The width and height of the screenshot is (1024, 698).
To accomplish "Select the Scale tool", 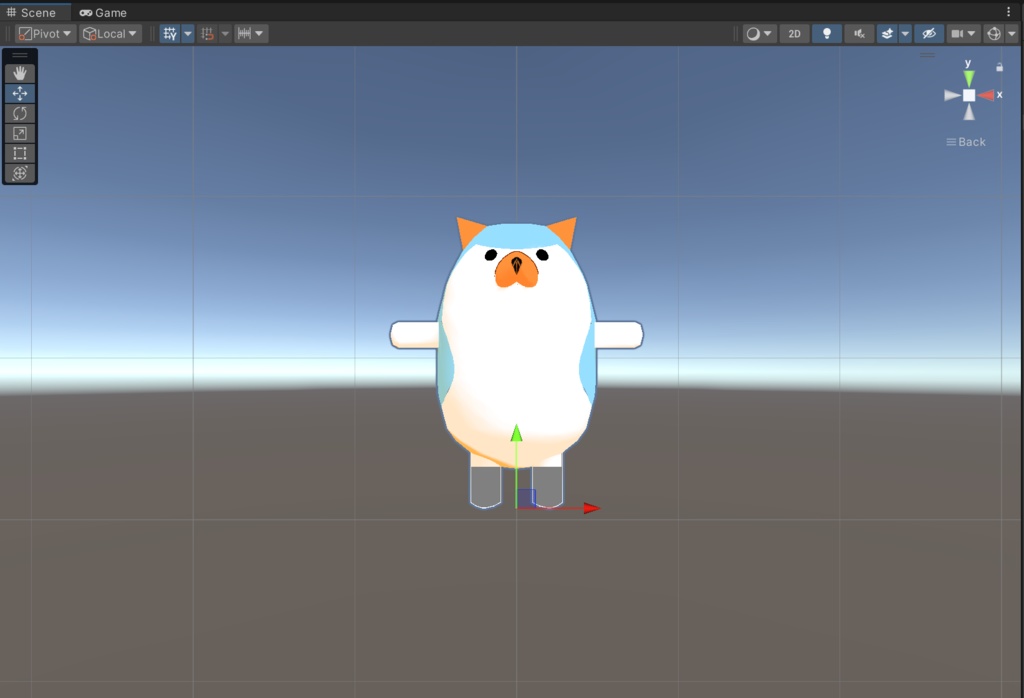I will 20,133.
